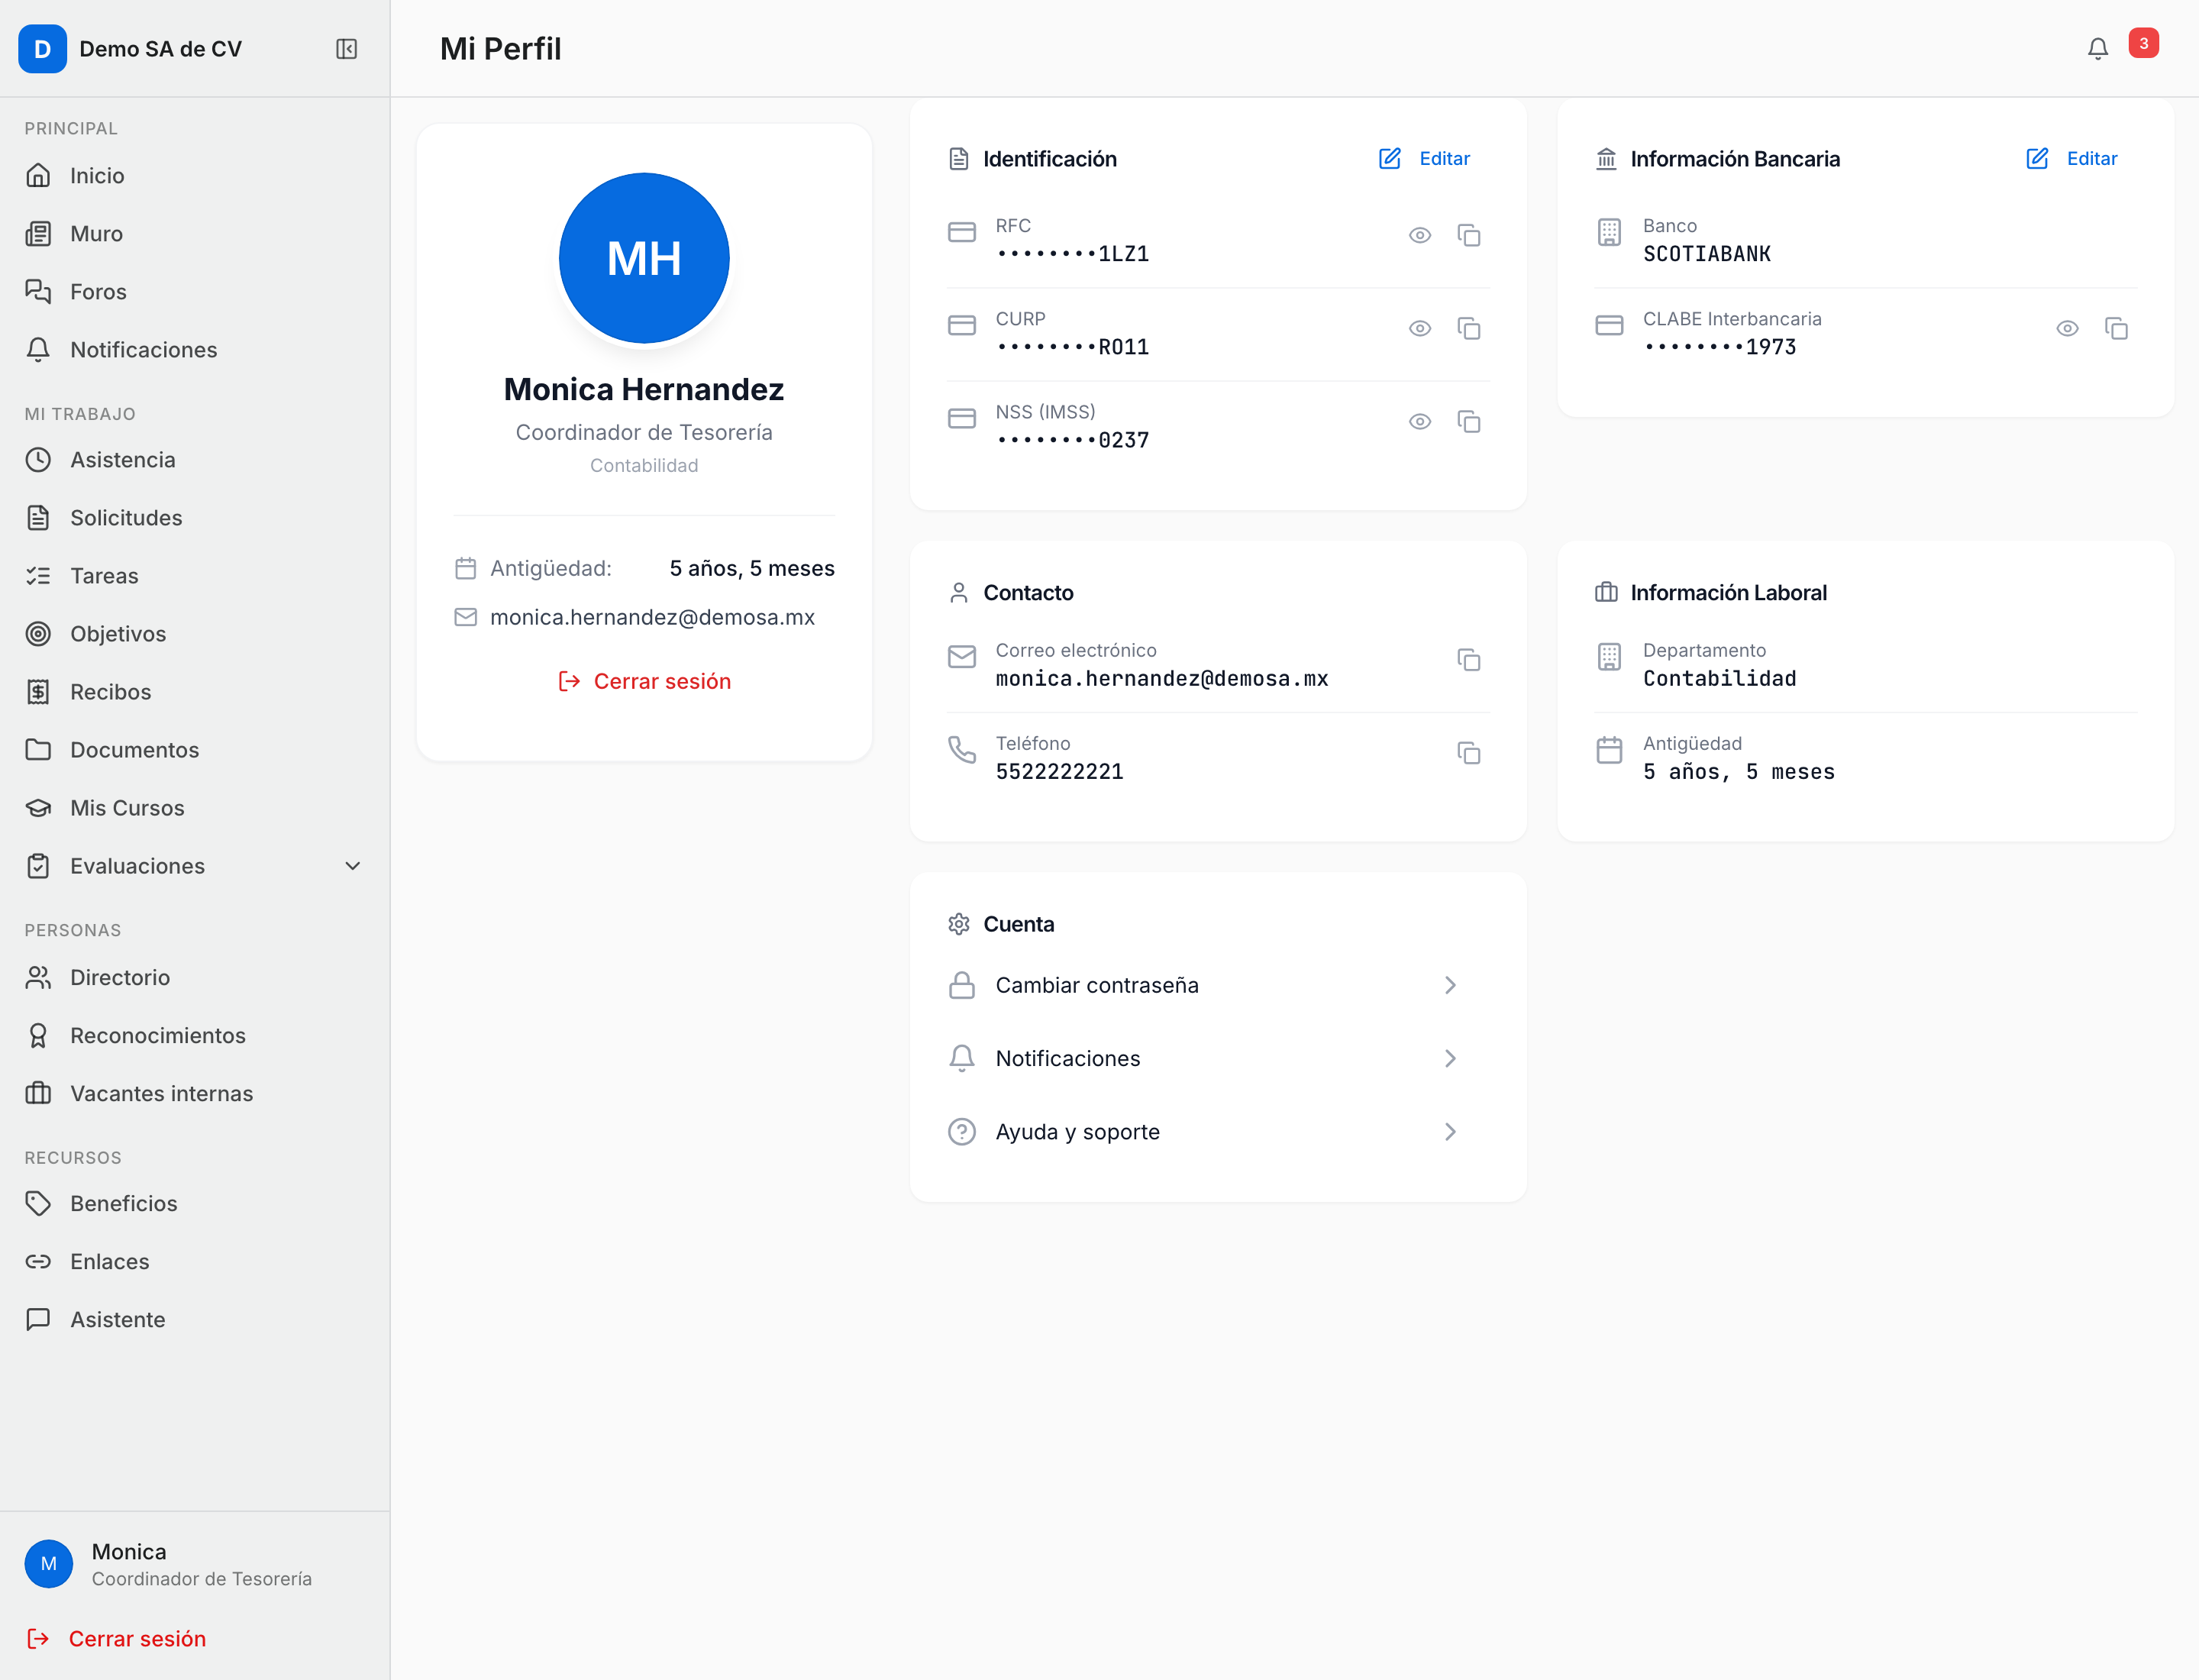Open Foros from the sidebar
2199x1680 pixels.
194,292
